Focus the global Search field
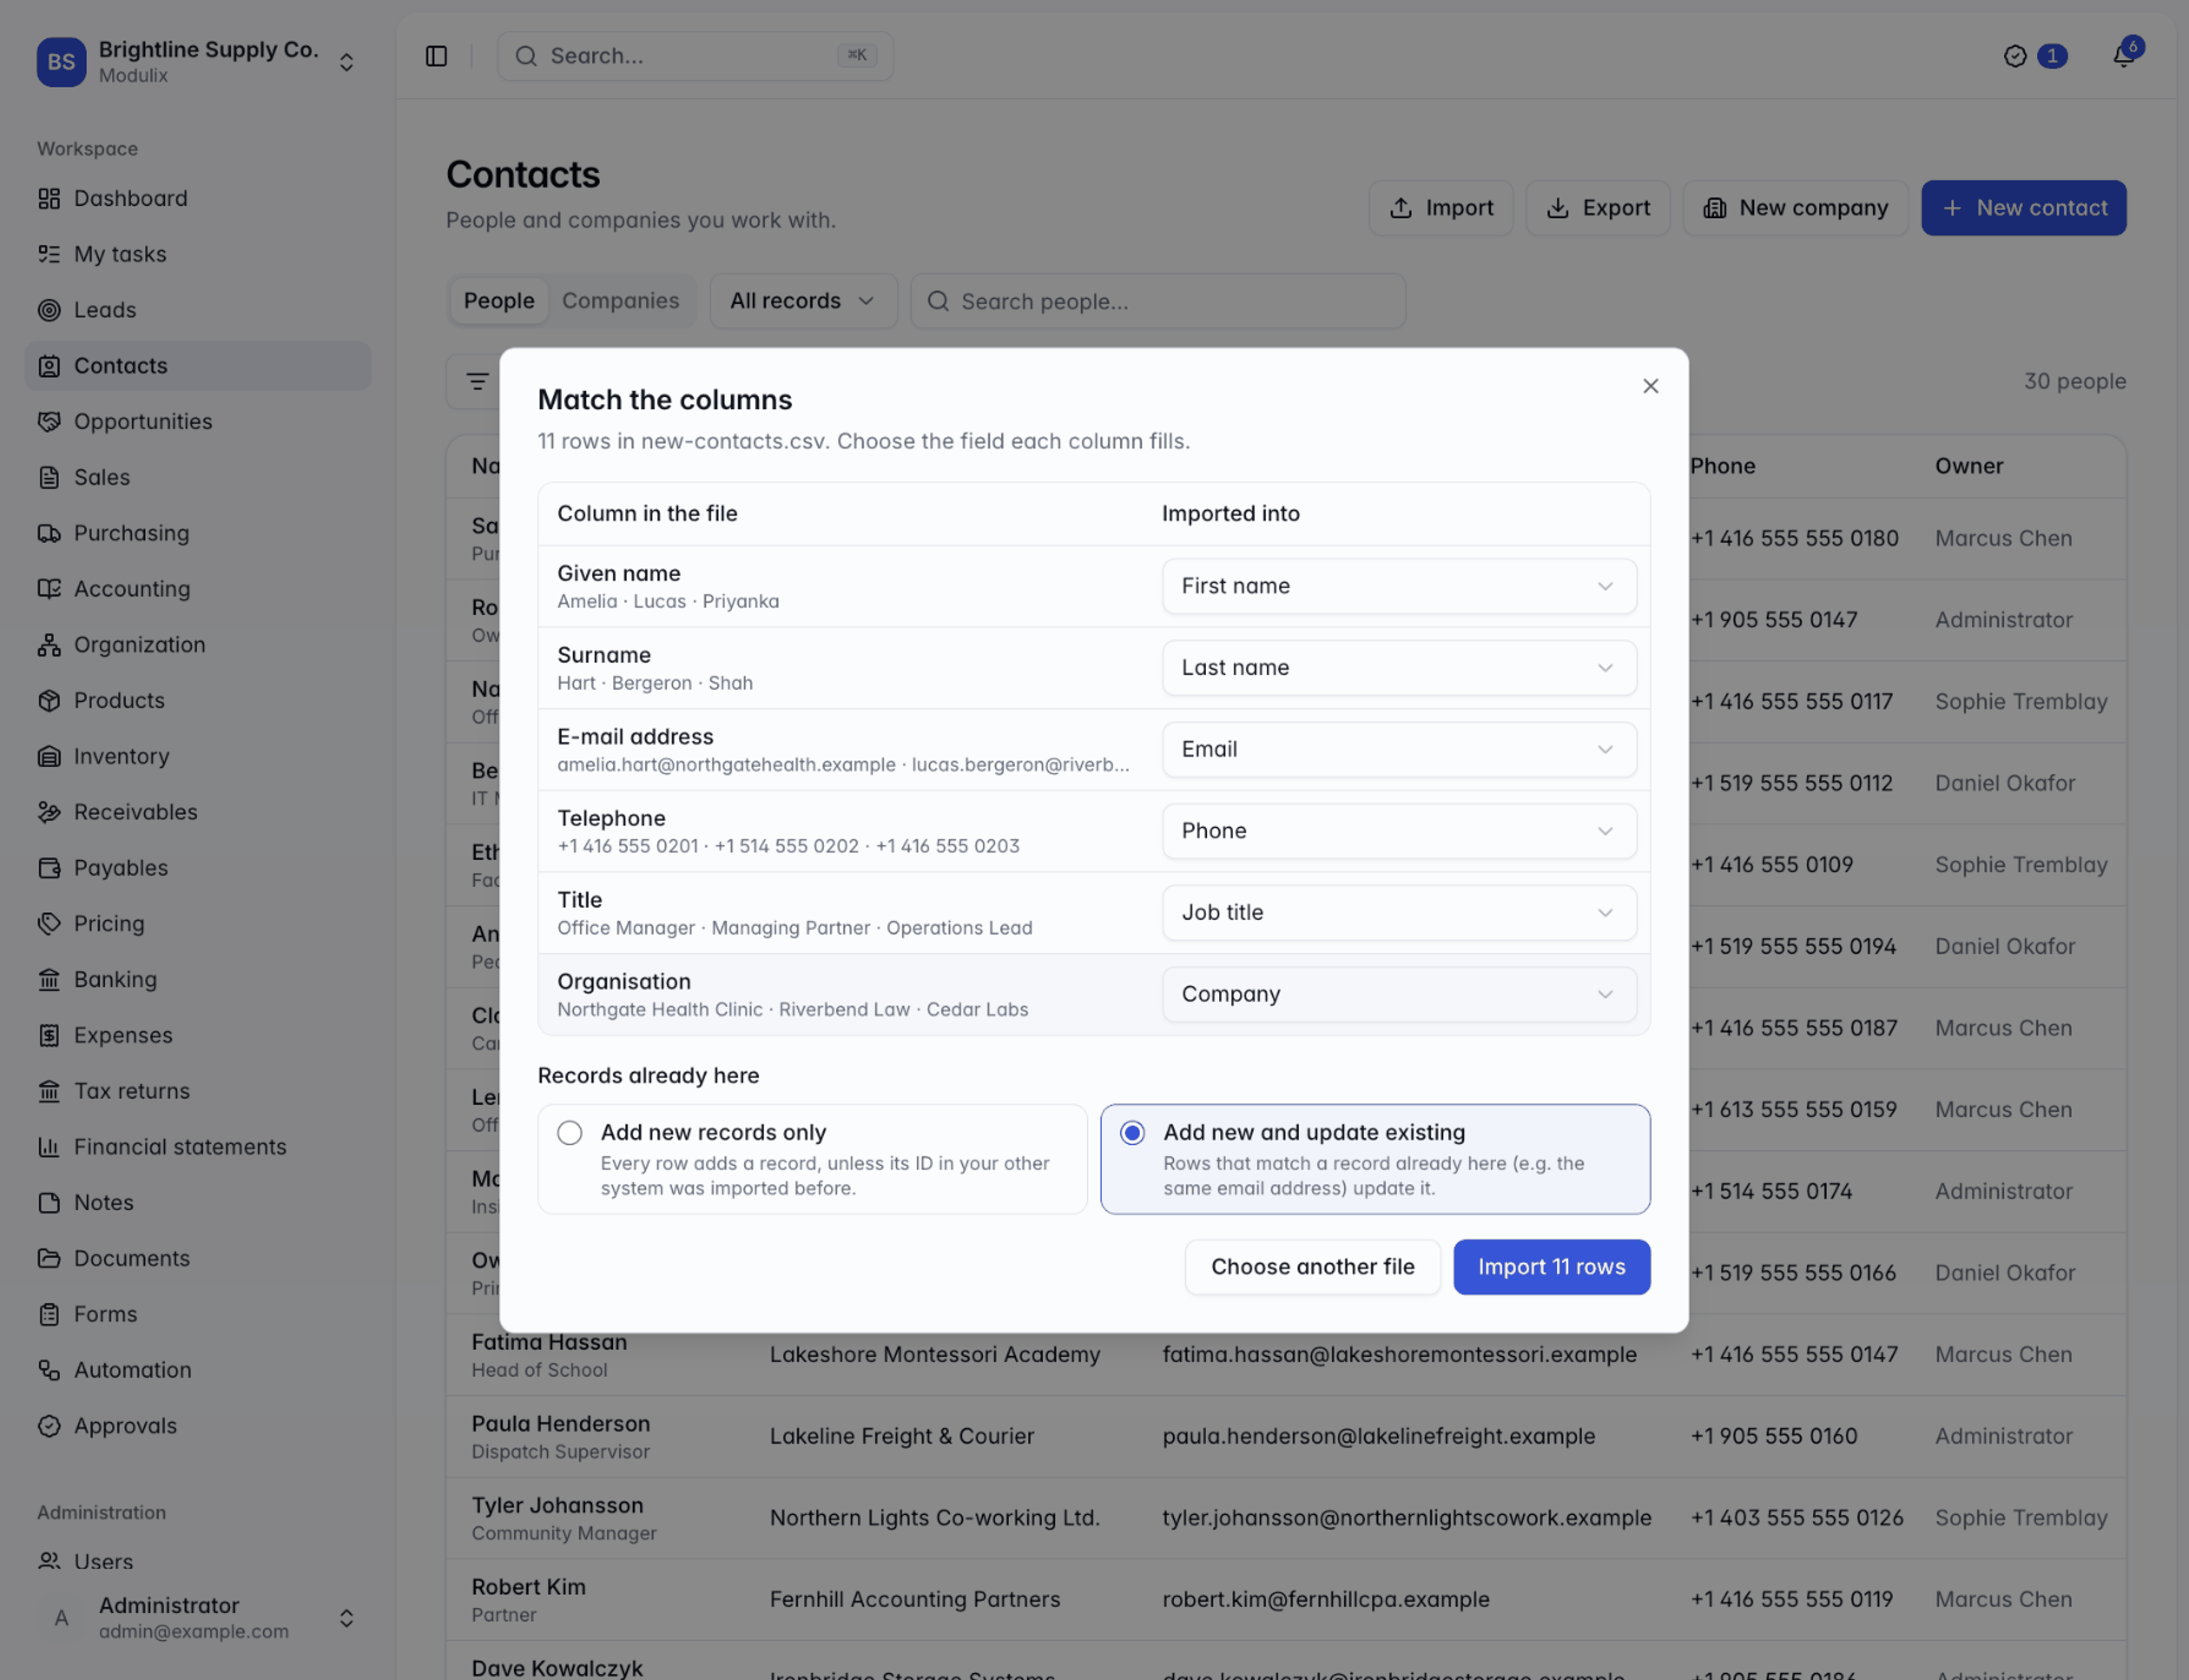Screen dimensions: 2189x1680 tap(695, 56)
